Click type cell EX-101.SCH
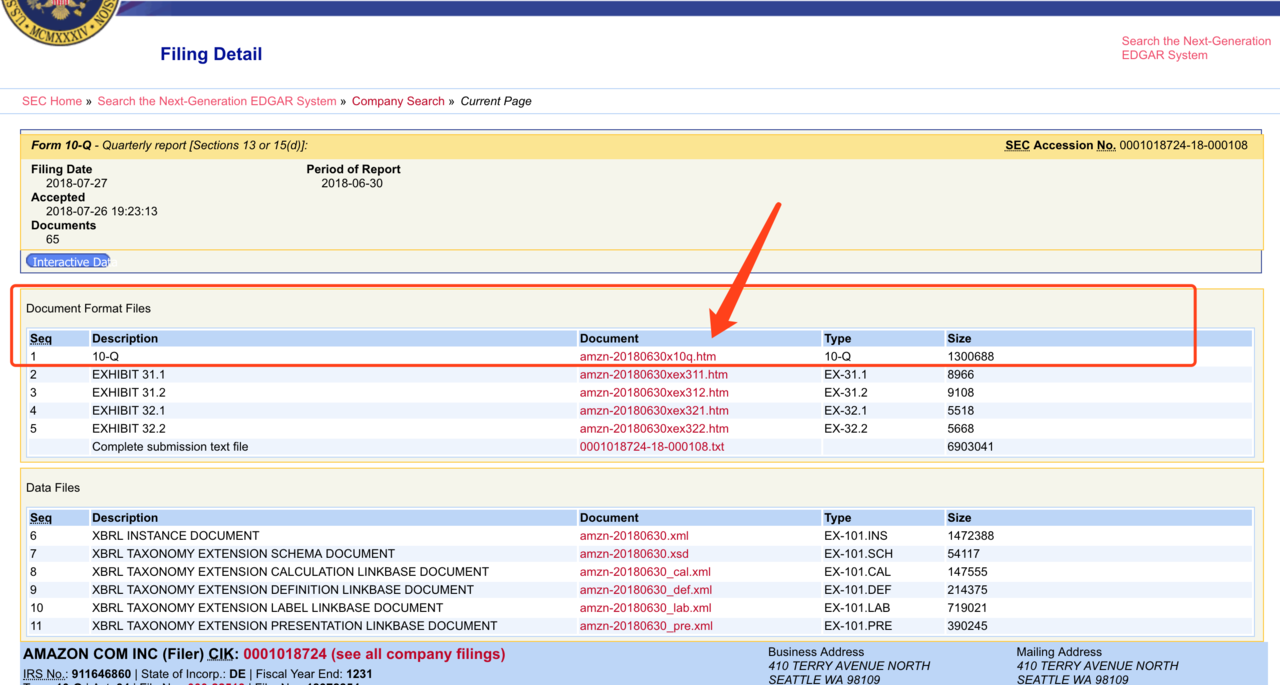 [858, 553]
